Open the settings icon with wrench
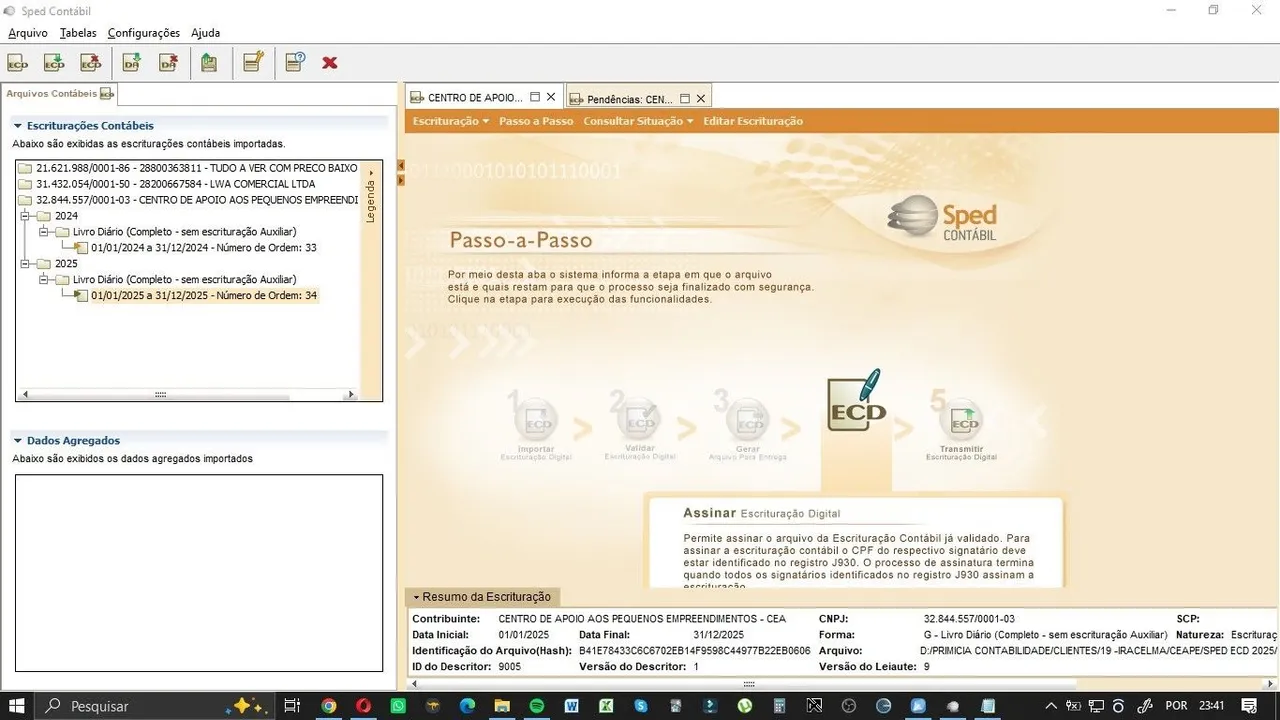This screenshot has height=720, width=1280. pos(253,63)
